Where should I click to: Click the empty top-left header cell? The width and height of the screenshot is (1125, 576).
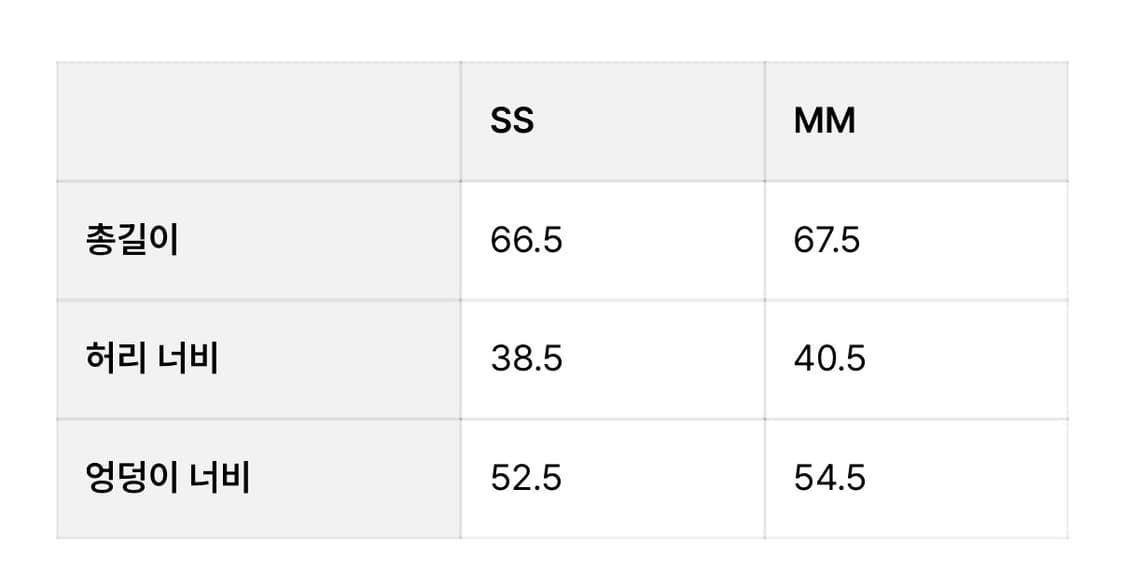tap(258, 121)
